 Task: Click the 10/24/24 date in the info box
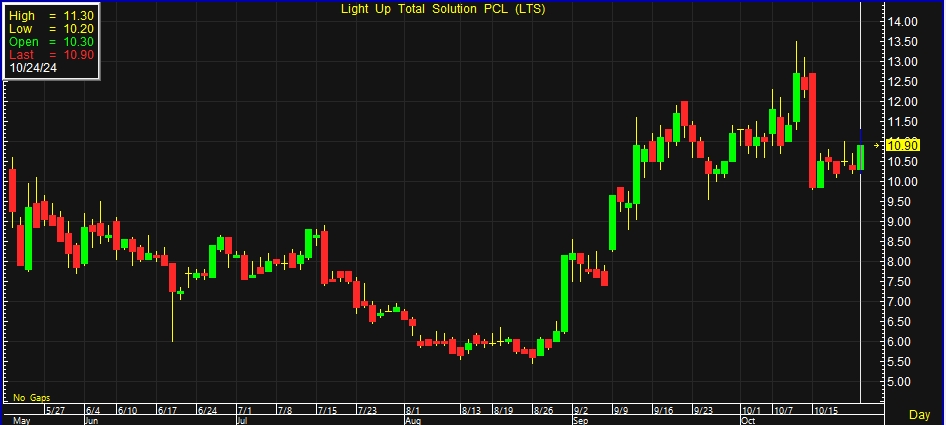coord(36,69)
